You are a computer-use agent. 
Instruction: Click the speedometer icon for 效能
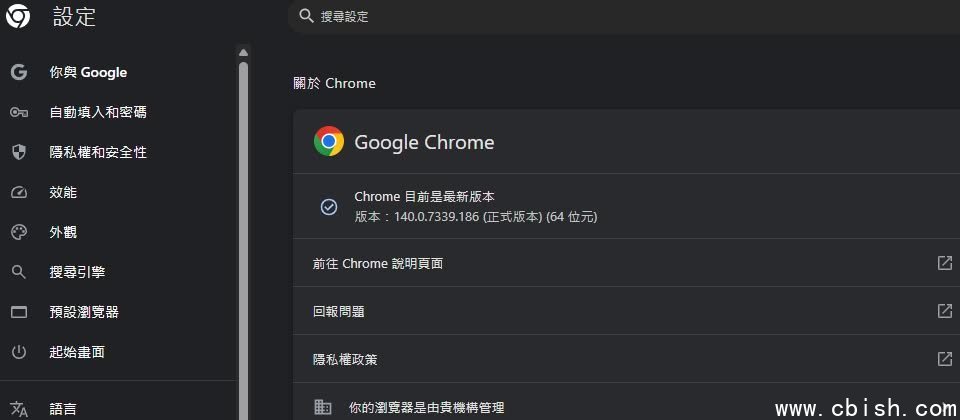(19, 192)
